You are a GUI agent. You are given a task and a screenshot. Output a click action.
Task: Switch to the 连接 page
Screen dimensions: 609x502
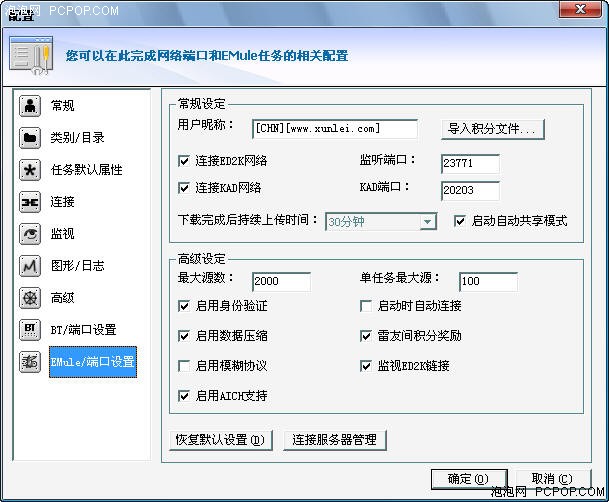click(x=63, y=201)
